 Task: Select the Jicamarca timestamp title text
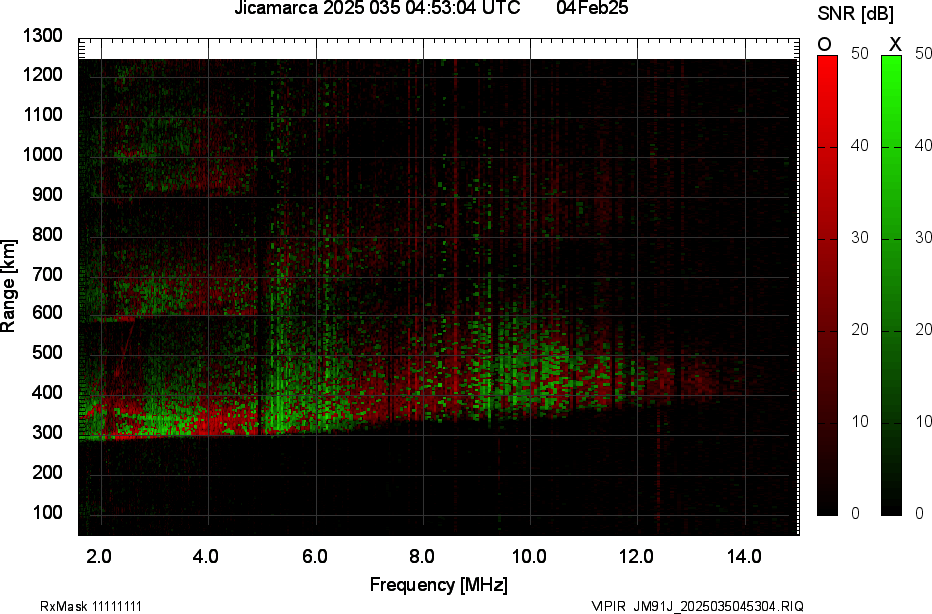pyautogui.click(x=375, y=9)
